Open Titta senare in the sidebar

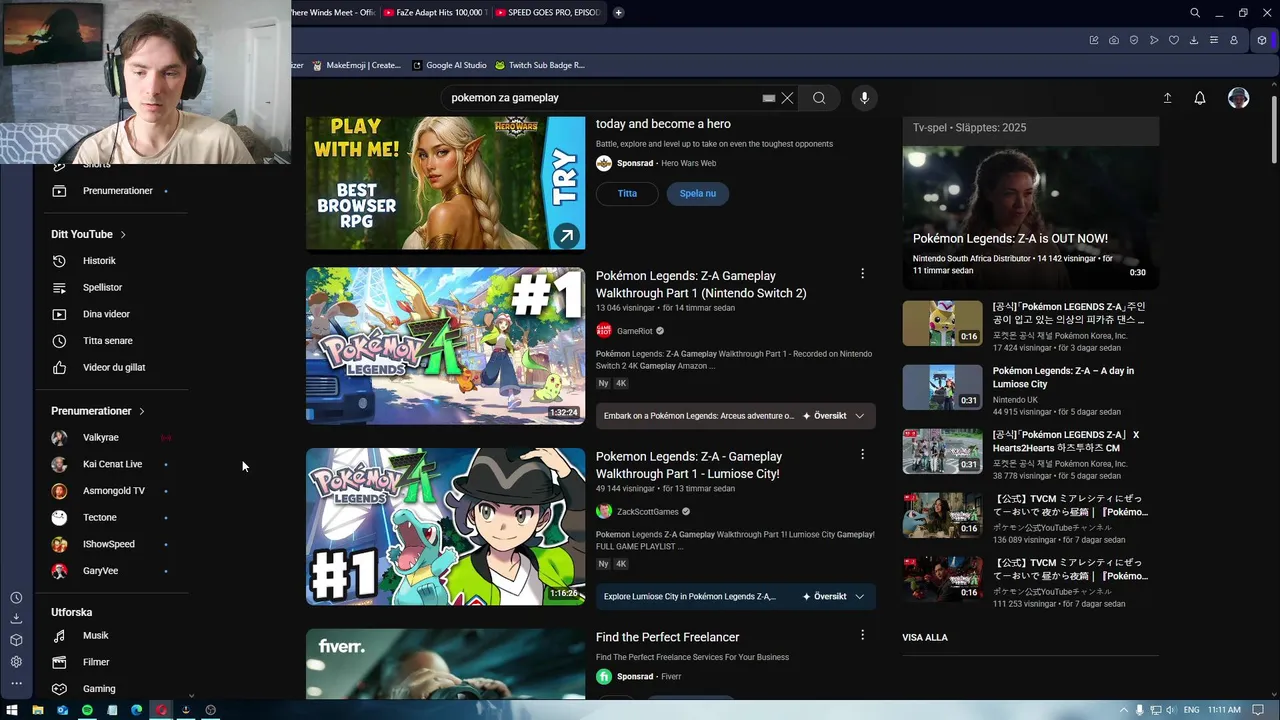(x=112, y=341)
